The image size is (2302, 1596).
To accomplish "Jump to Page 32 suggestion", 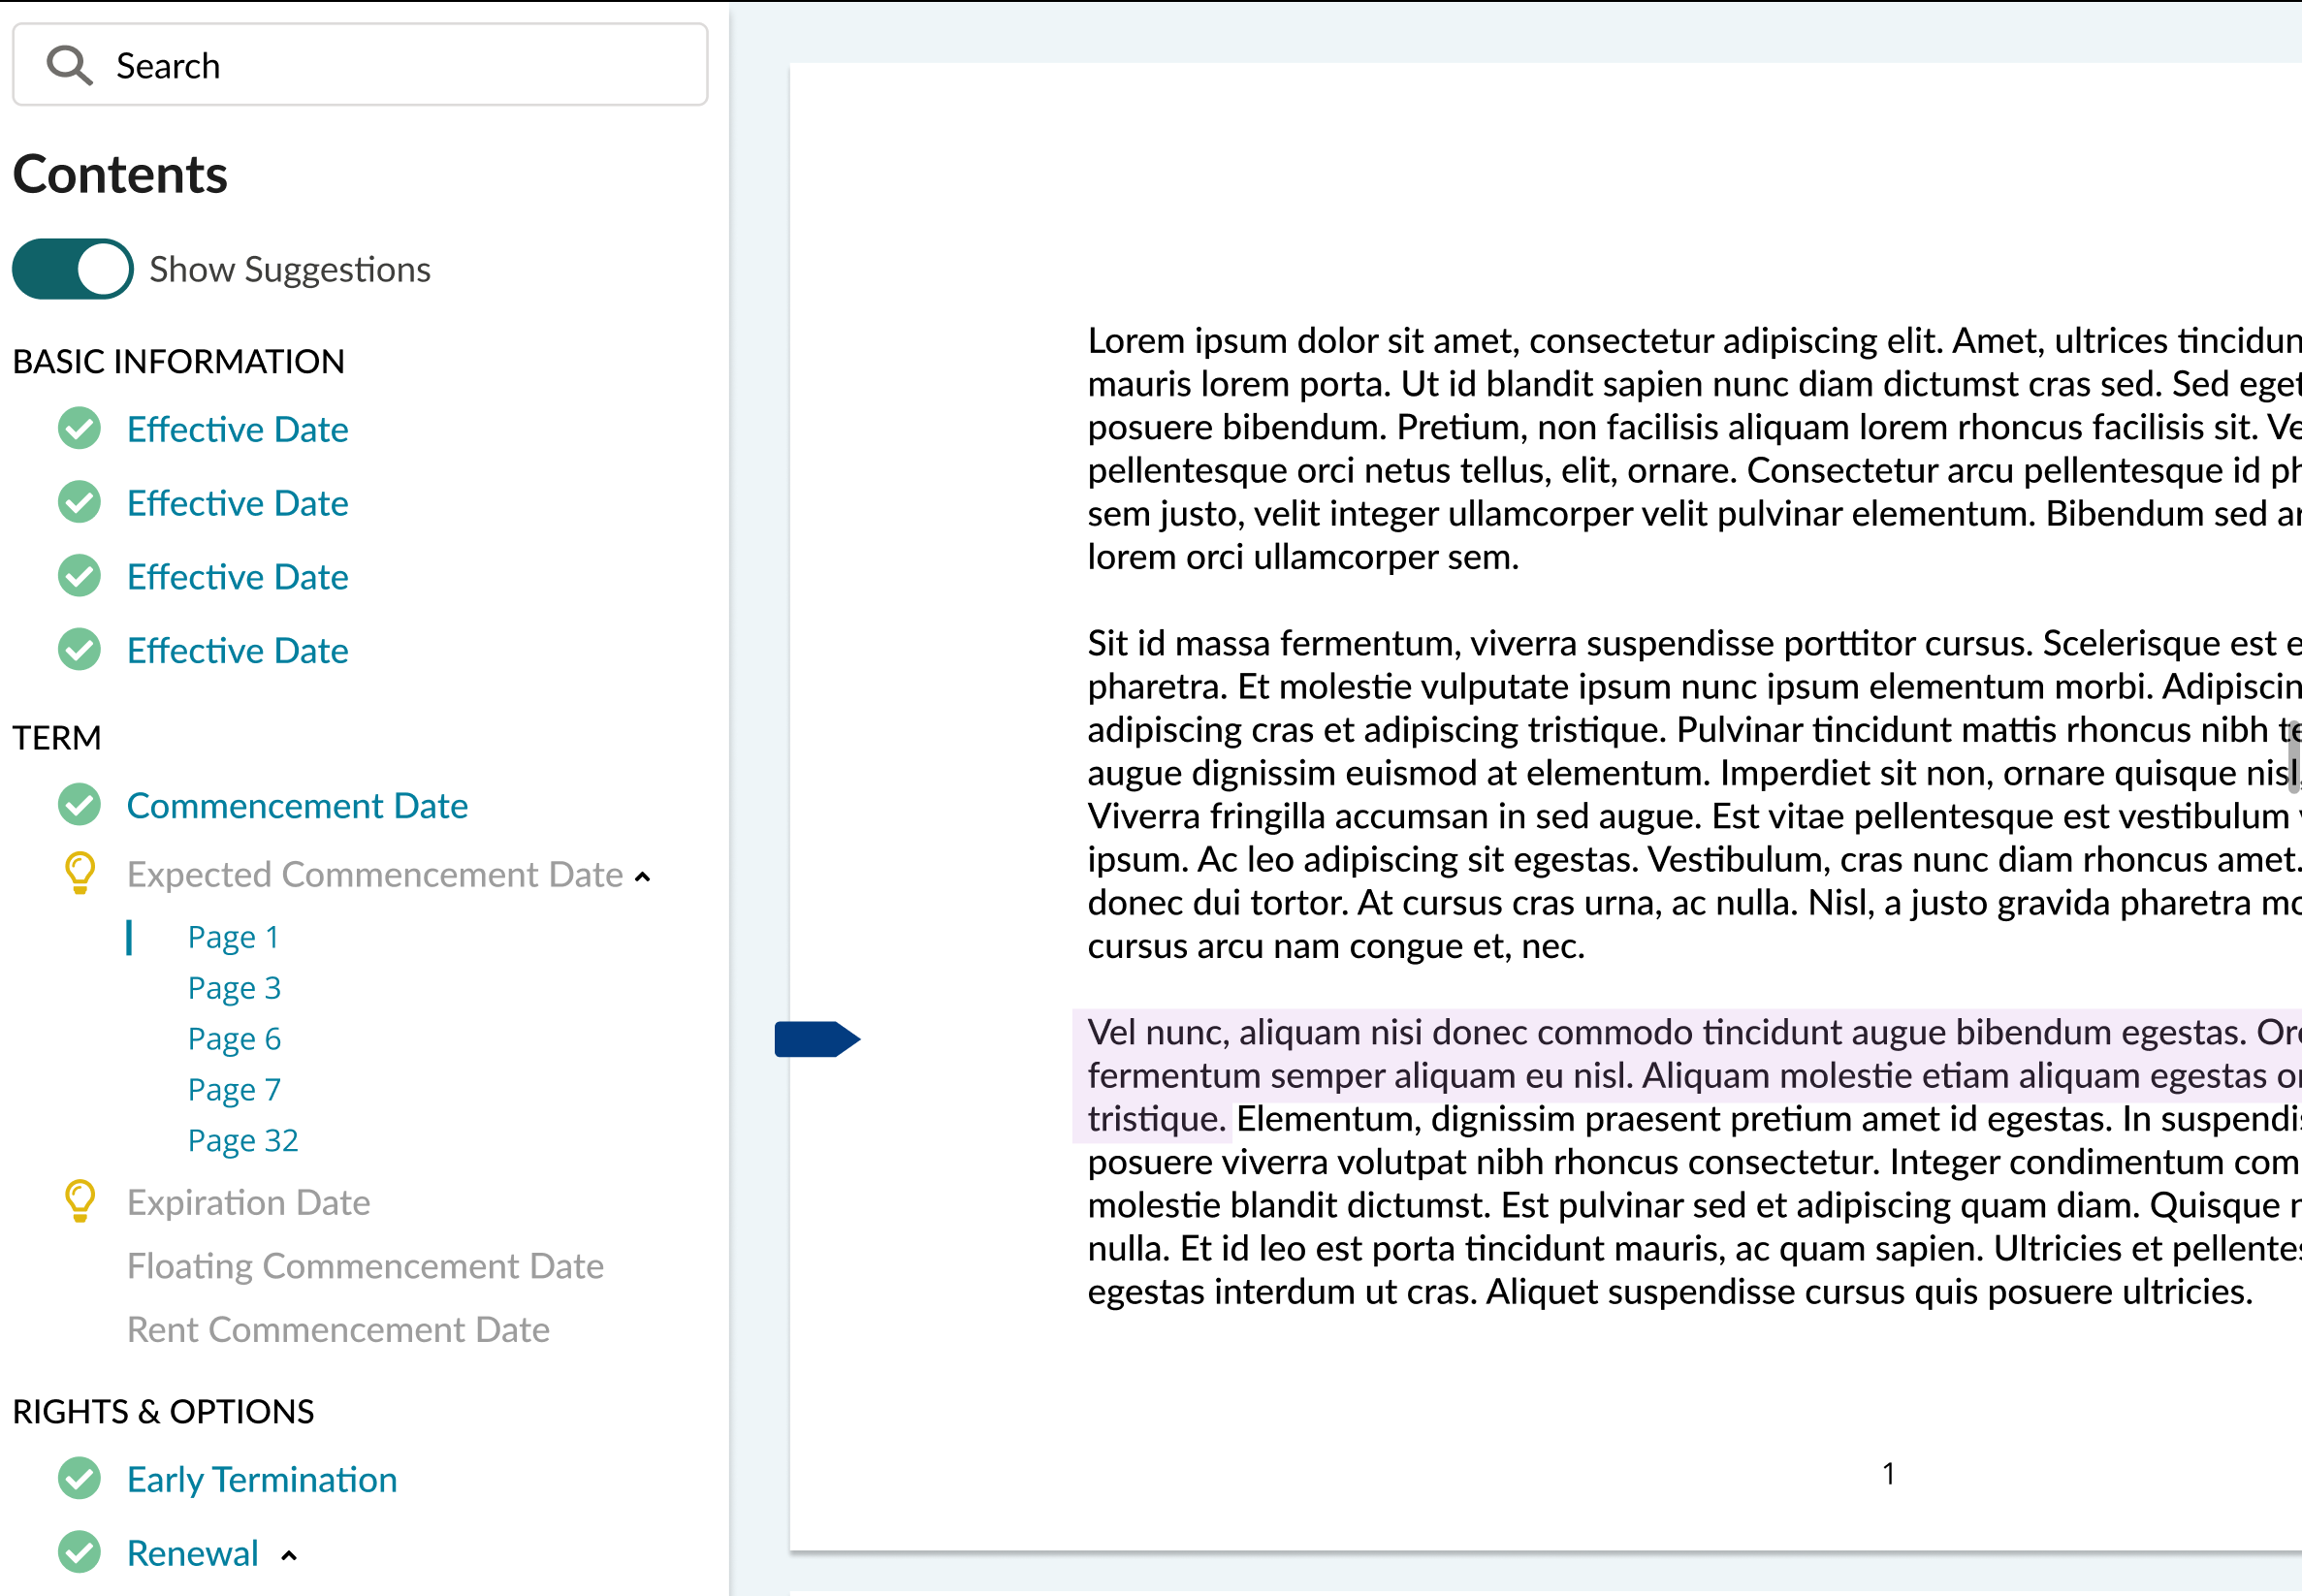I will click(243, 1140).
